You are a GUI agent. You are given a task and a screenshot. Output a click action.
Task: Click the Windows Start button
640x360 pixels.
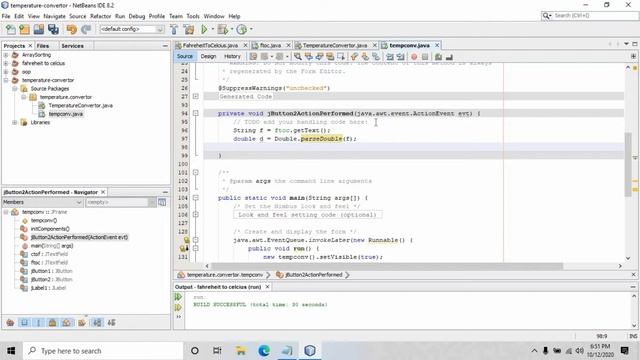tap(11, 351)
